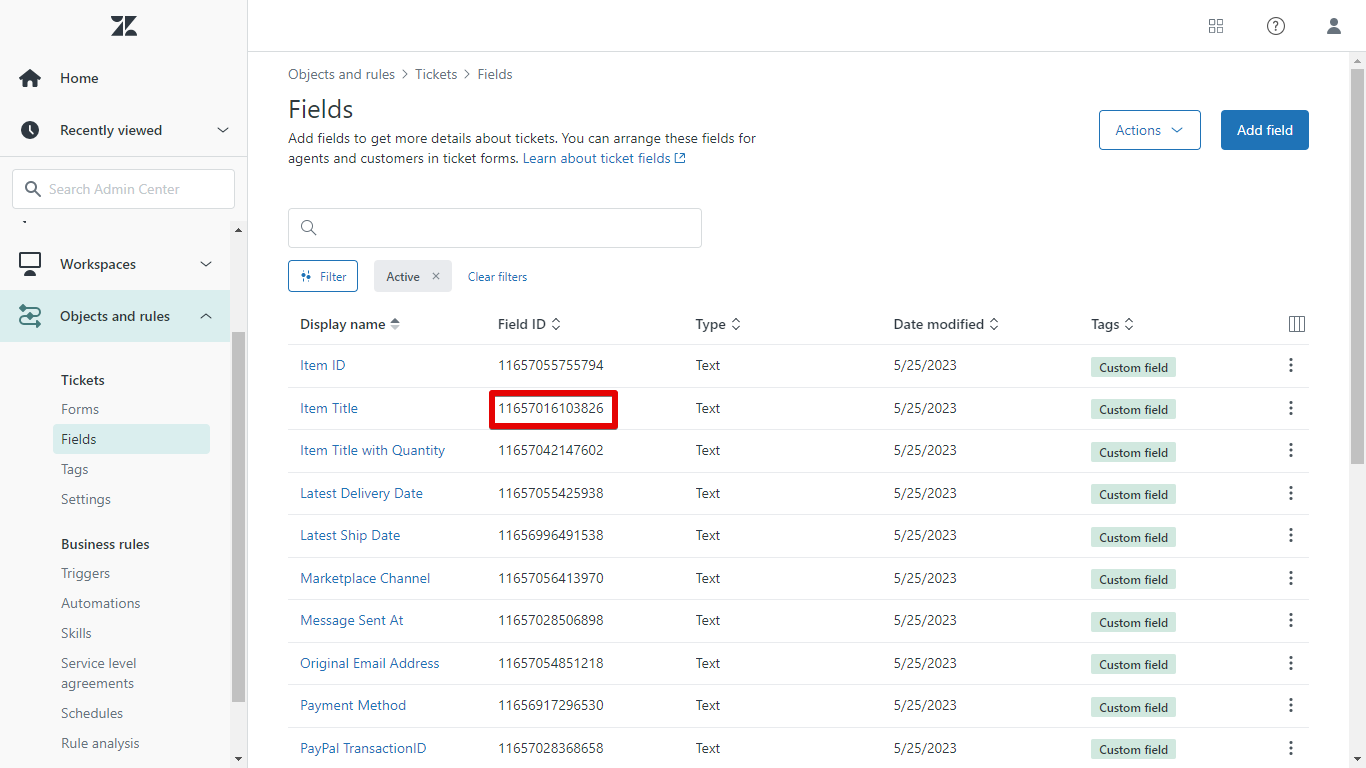
Task: Open Settings under Tickets
Action: [x=86, y=499]
